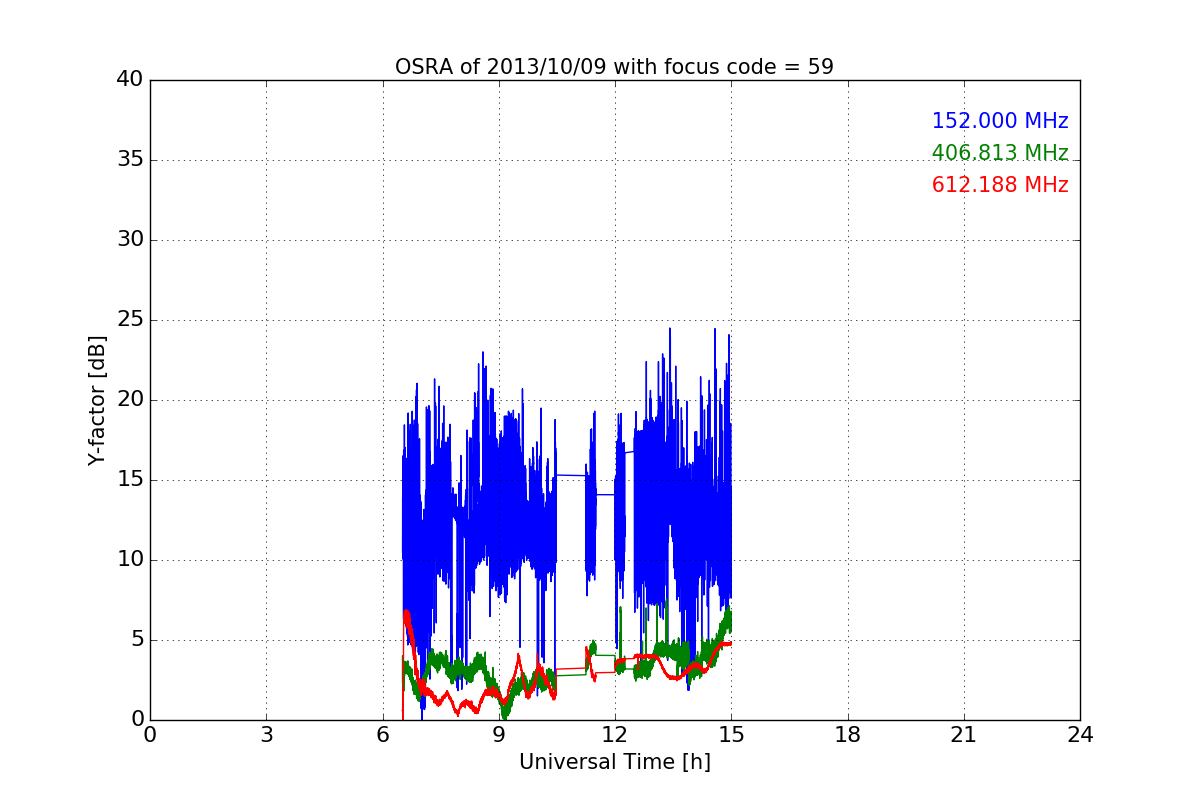Viewport: 1200px width, 800px height.
Task: Click x-axis tick label 0
Action: coord(150,735)
